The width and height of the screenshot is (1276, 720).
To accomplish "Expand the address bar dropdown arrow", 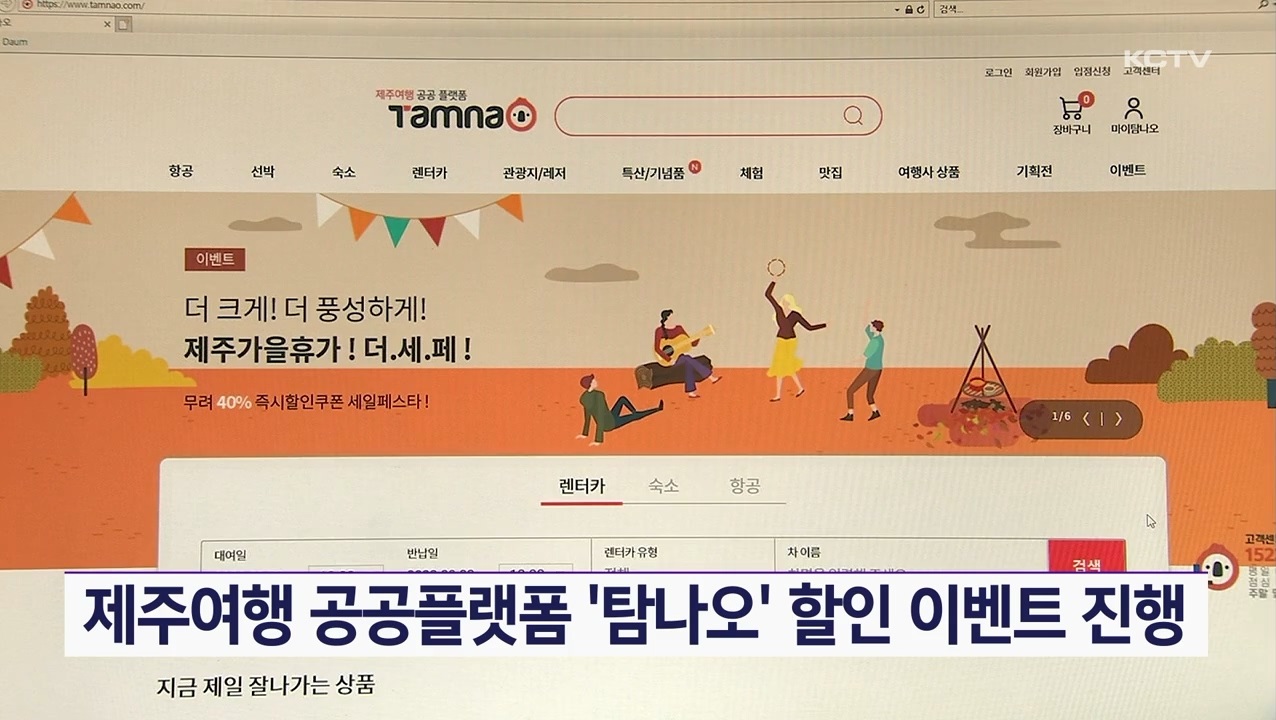I will pos(896,8).
